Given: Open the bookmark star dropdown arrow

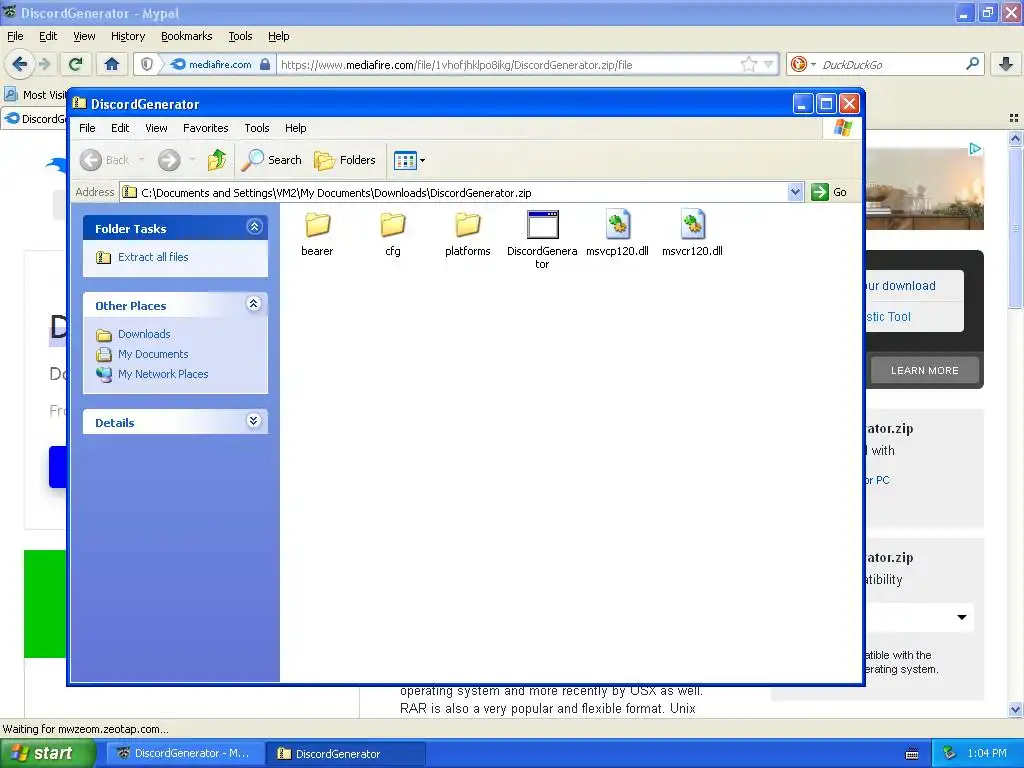Looking at the screenshot, I should coord(768,64).
